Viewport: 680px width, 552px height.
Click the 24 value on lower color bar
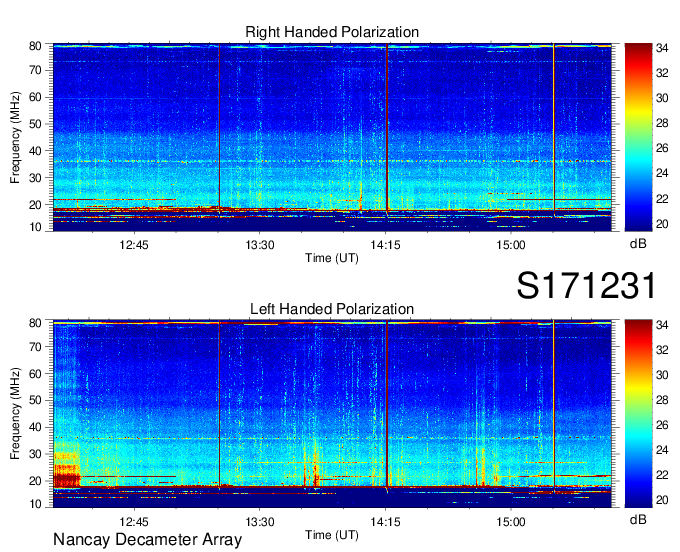tap(662, 450)
